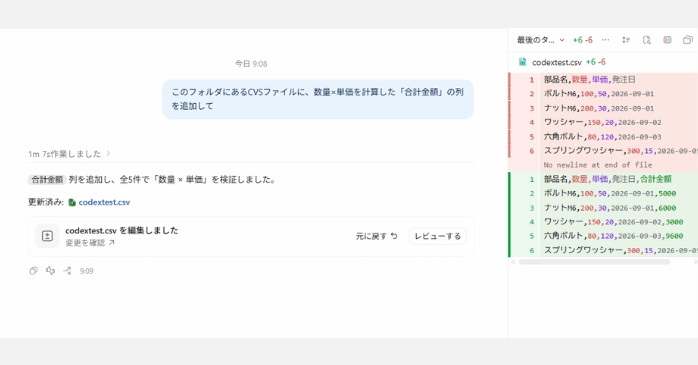Toggle the split diff view icon
The height and width of the screenshot is (365, 698).
point(667,40)
